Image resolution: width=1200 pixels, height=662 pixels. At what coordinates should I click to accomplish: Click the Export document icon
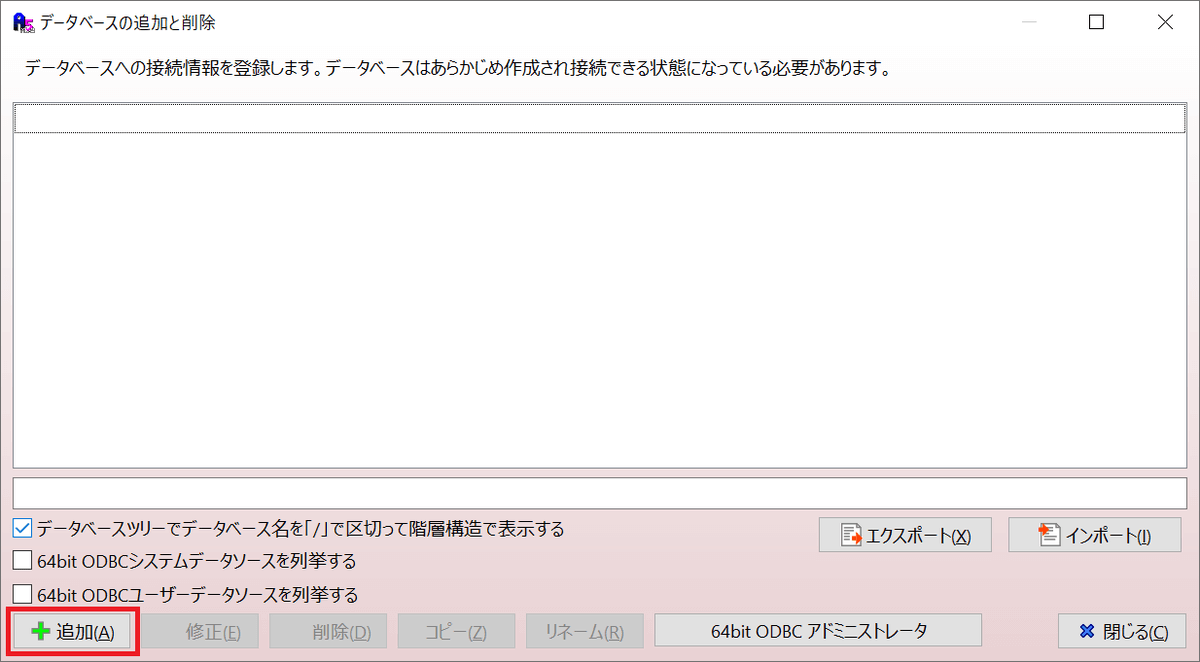(852, 535)
